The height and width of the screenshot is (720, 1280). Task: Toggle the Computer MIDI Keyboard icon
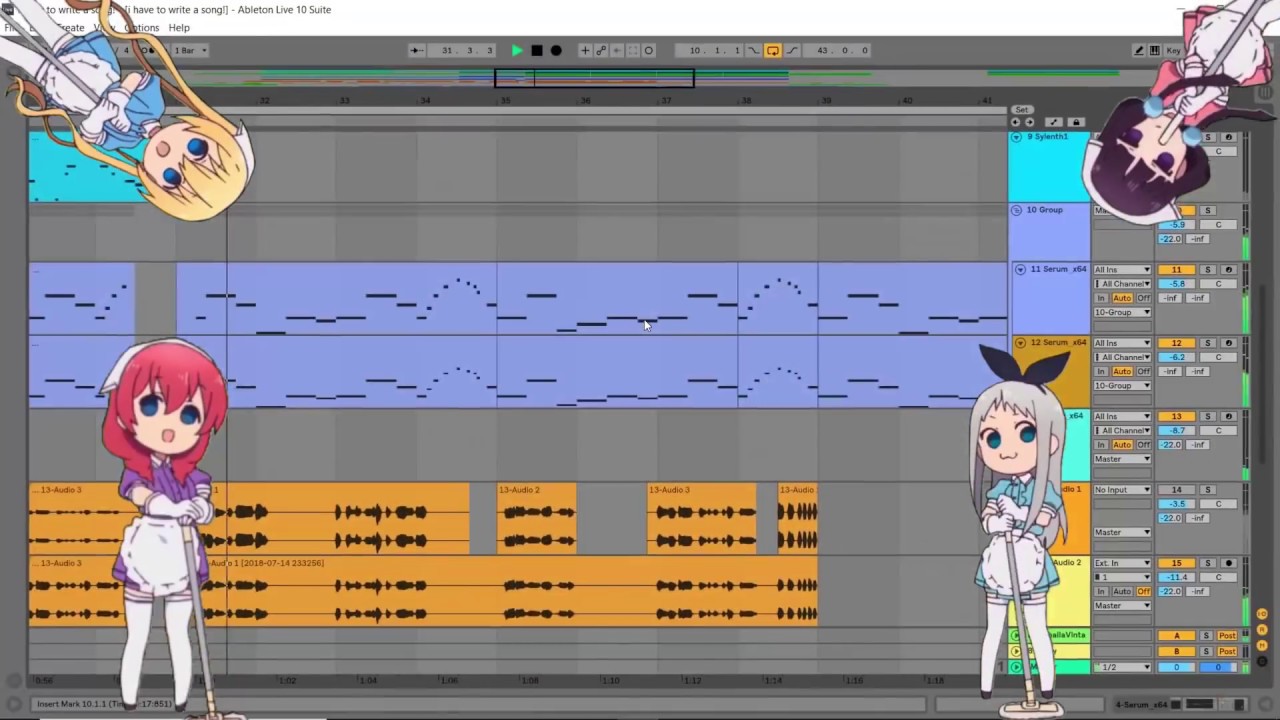point(1155,50)
